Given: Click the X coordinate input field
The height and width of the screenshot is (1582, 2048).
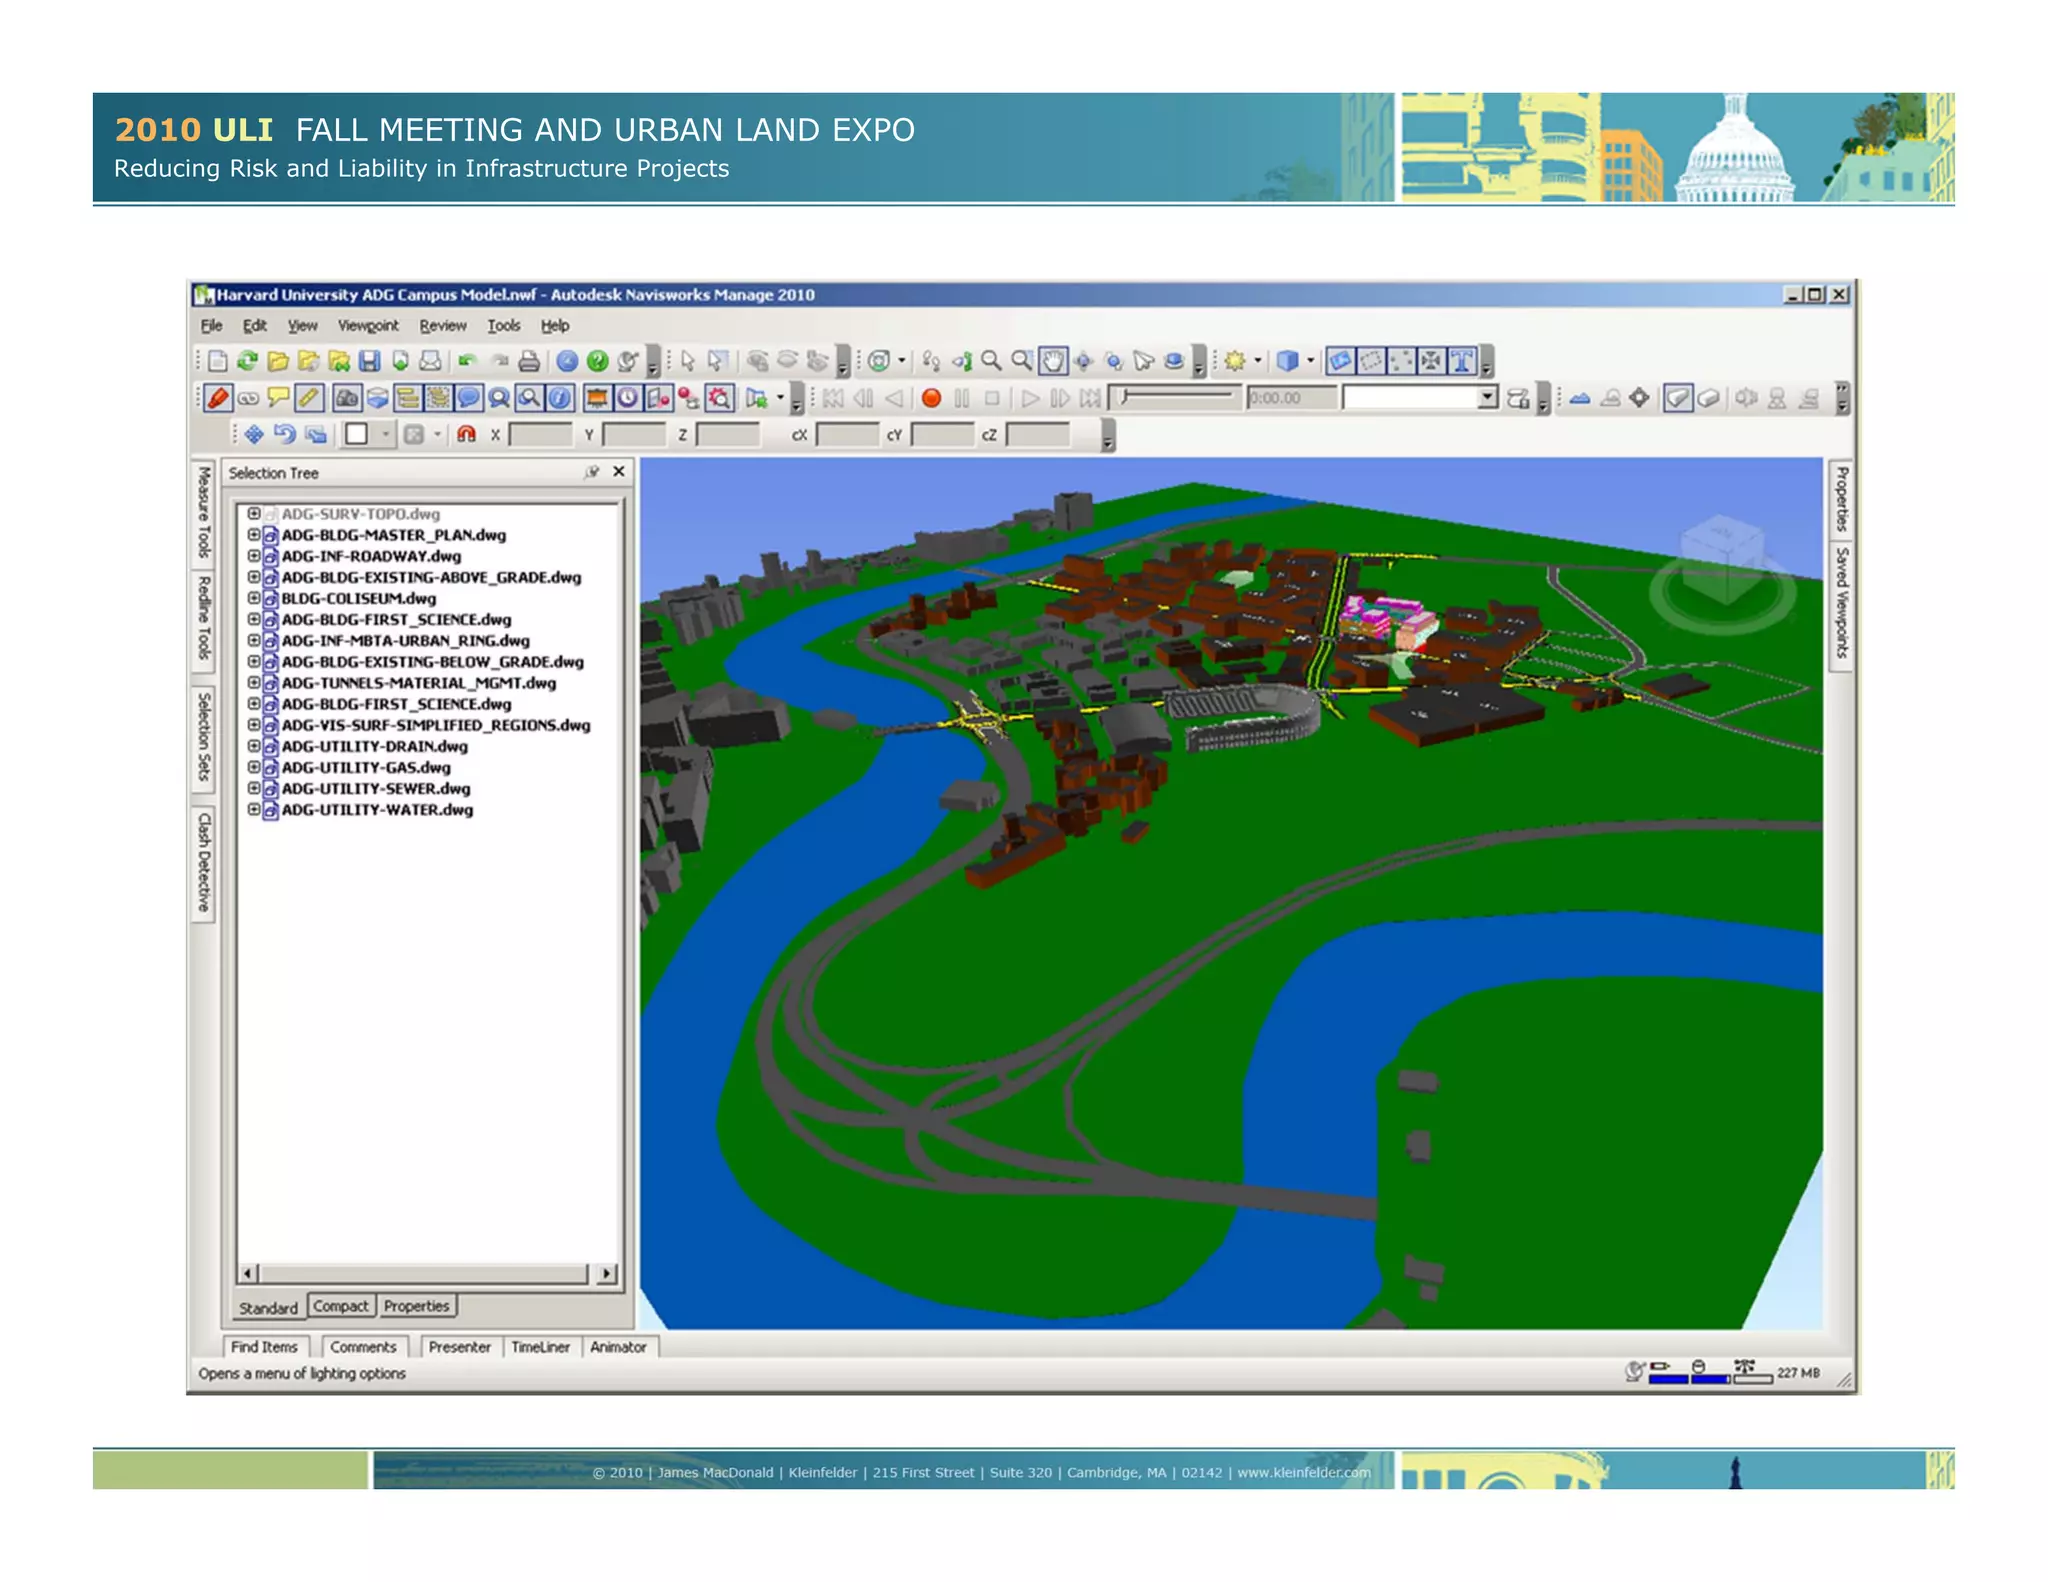Looking at the screenshot, I should click(539, 435).
